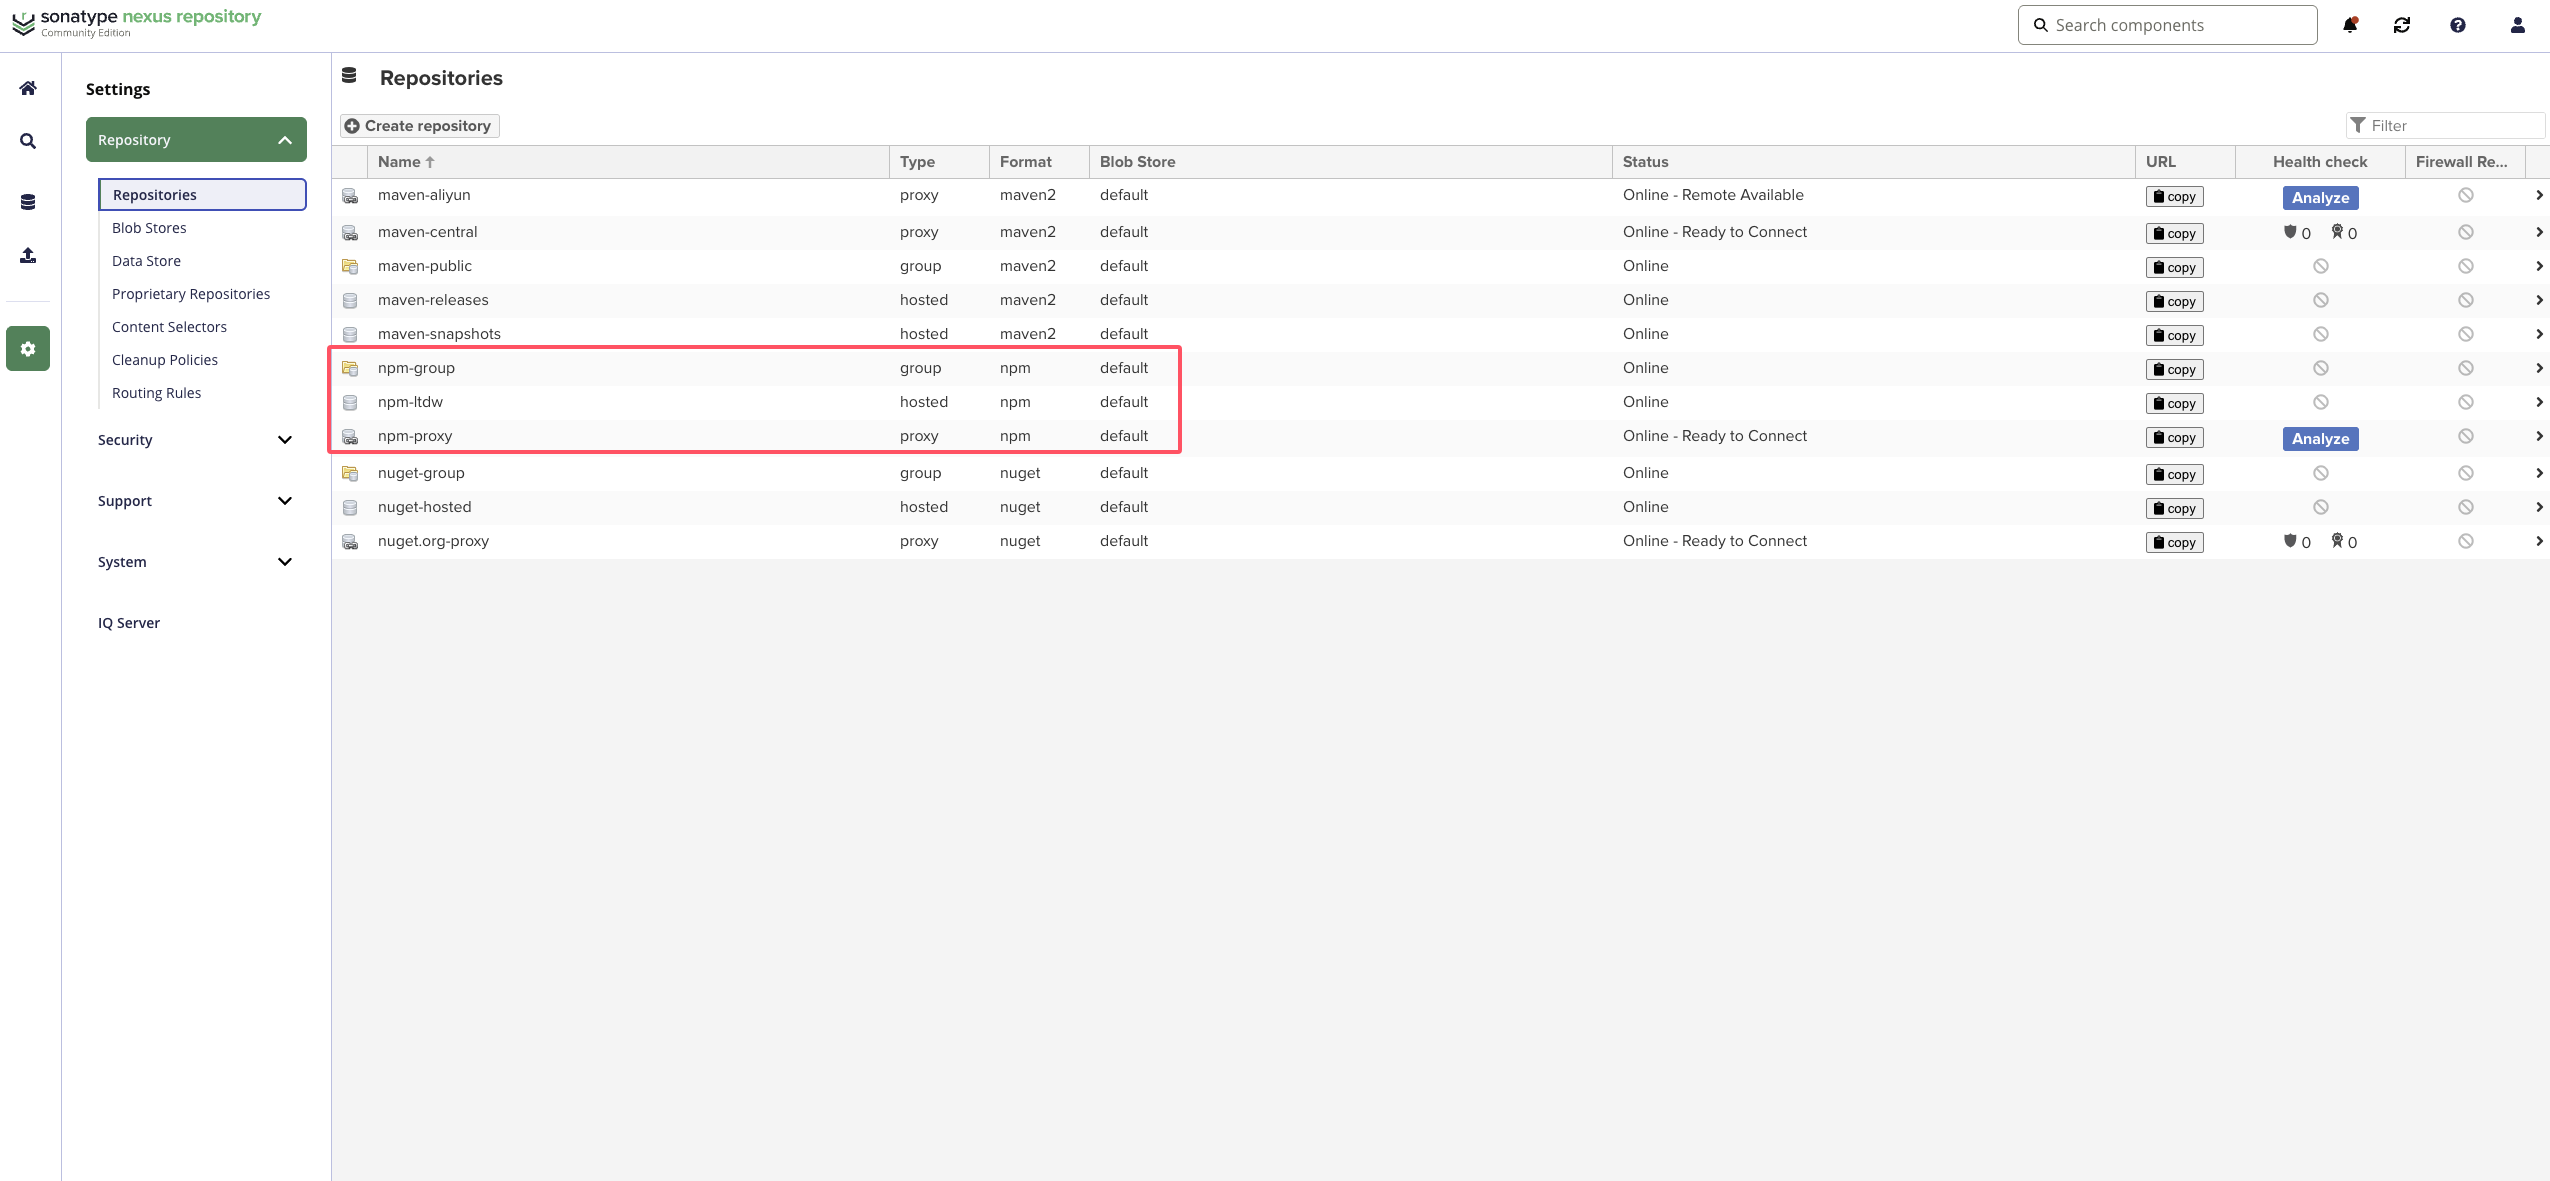Expand the System section
The image size is (2550, 1181).
pyautogui.click(x=195, y=562)
